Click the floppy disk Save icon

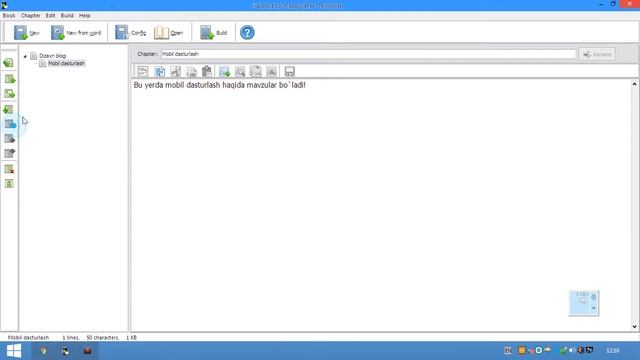[289, 71]
